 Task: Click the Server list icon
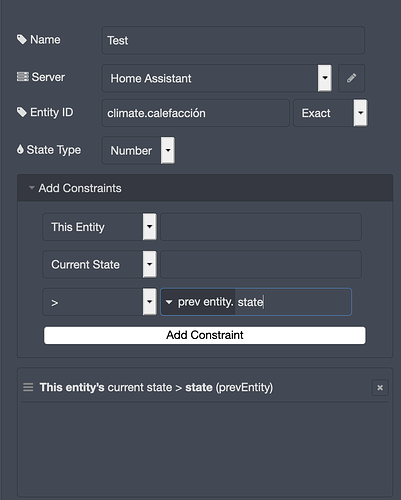[23, 77]
